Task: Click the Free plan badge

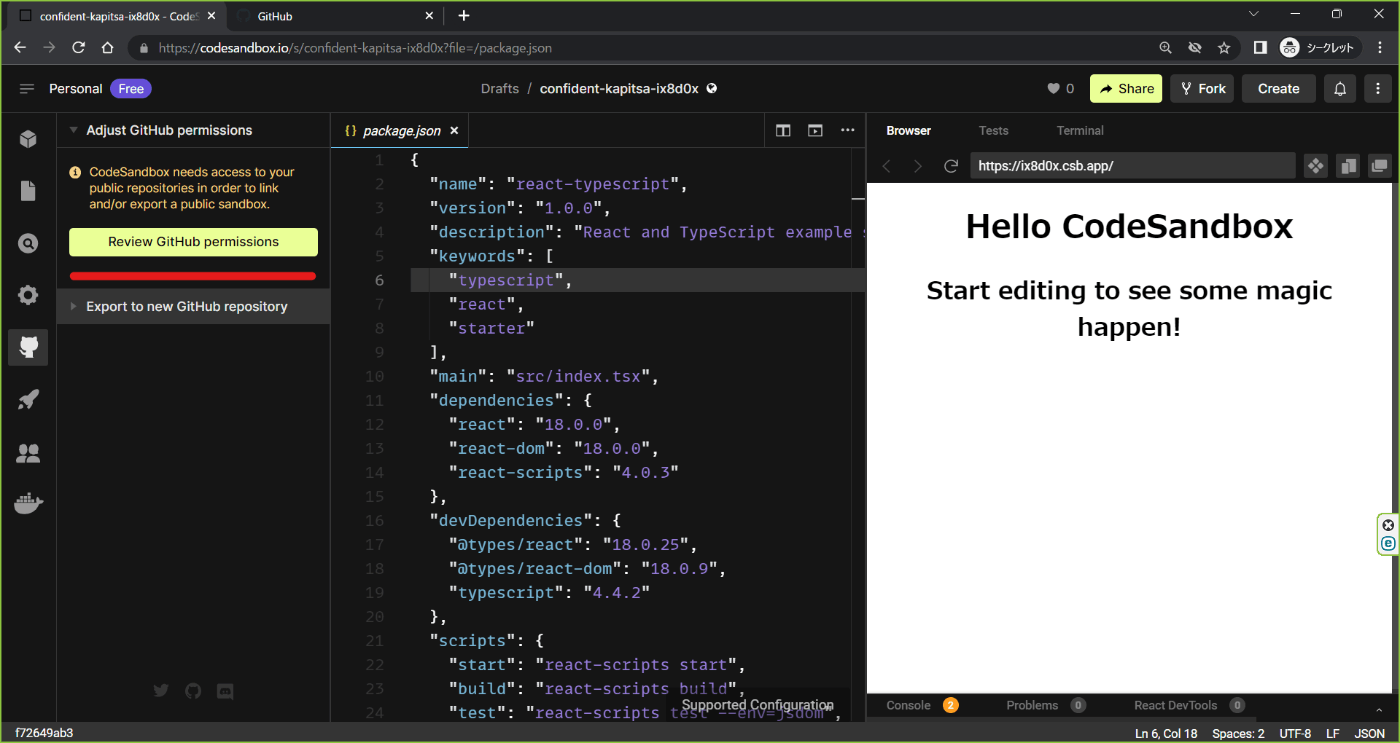Action: coord(131,89)
